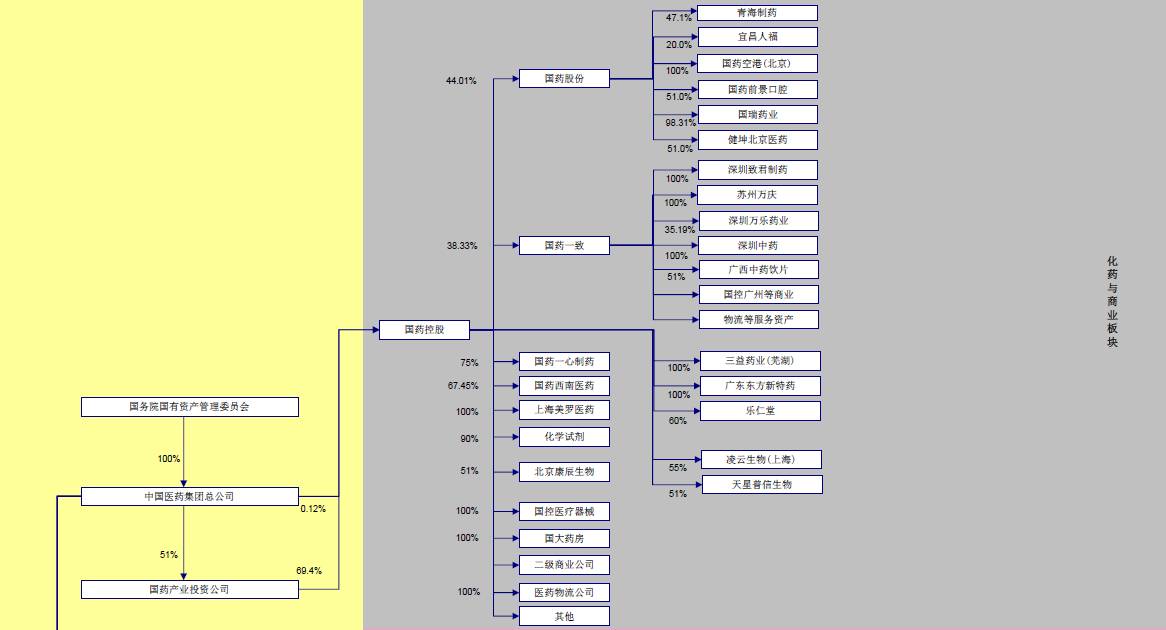Click the 医药物流公司 node
The width and height of the screenshot is (1166, 630).
coord(564,593)
